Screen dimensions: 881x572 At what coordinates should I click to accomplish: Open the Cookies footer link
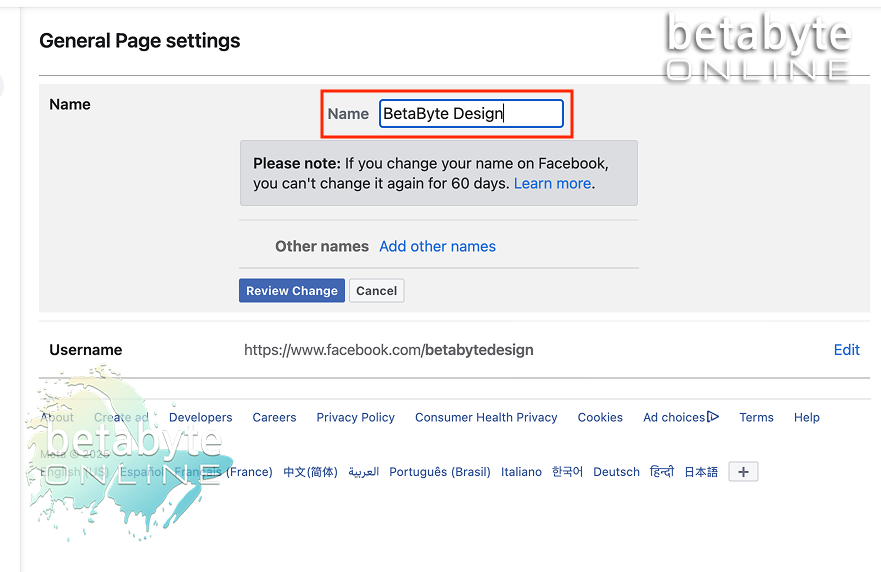600,418
